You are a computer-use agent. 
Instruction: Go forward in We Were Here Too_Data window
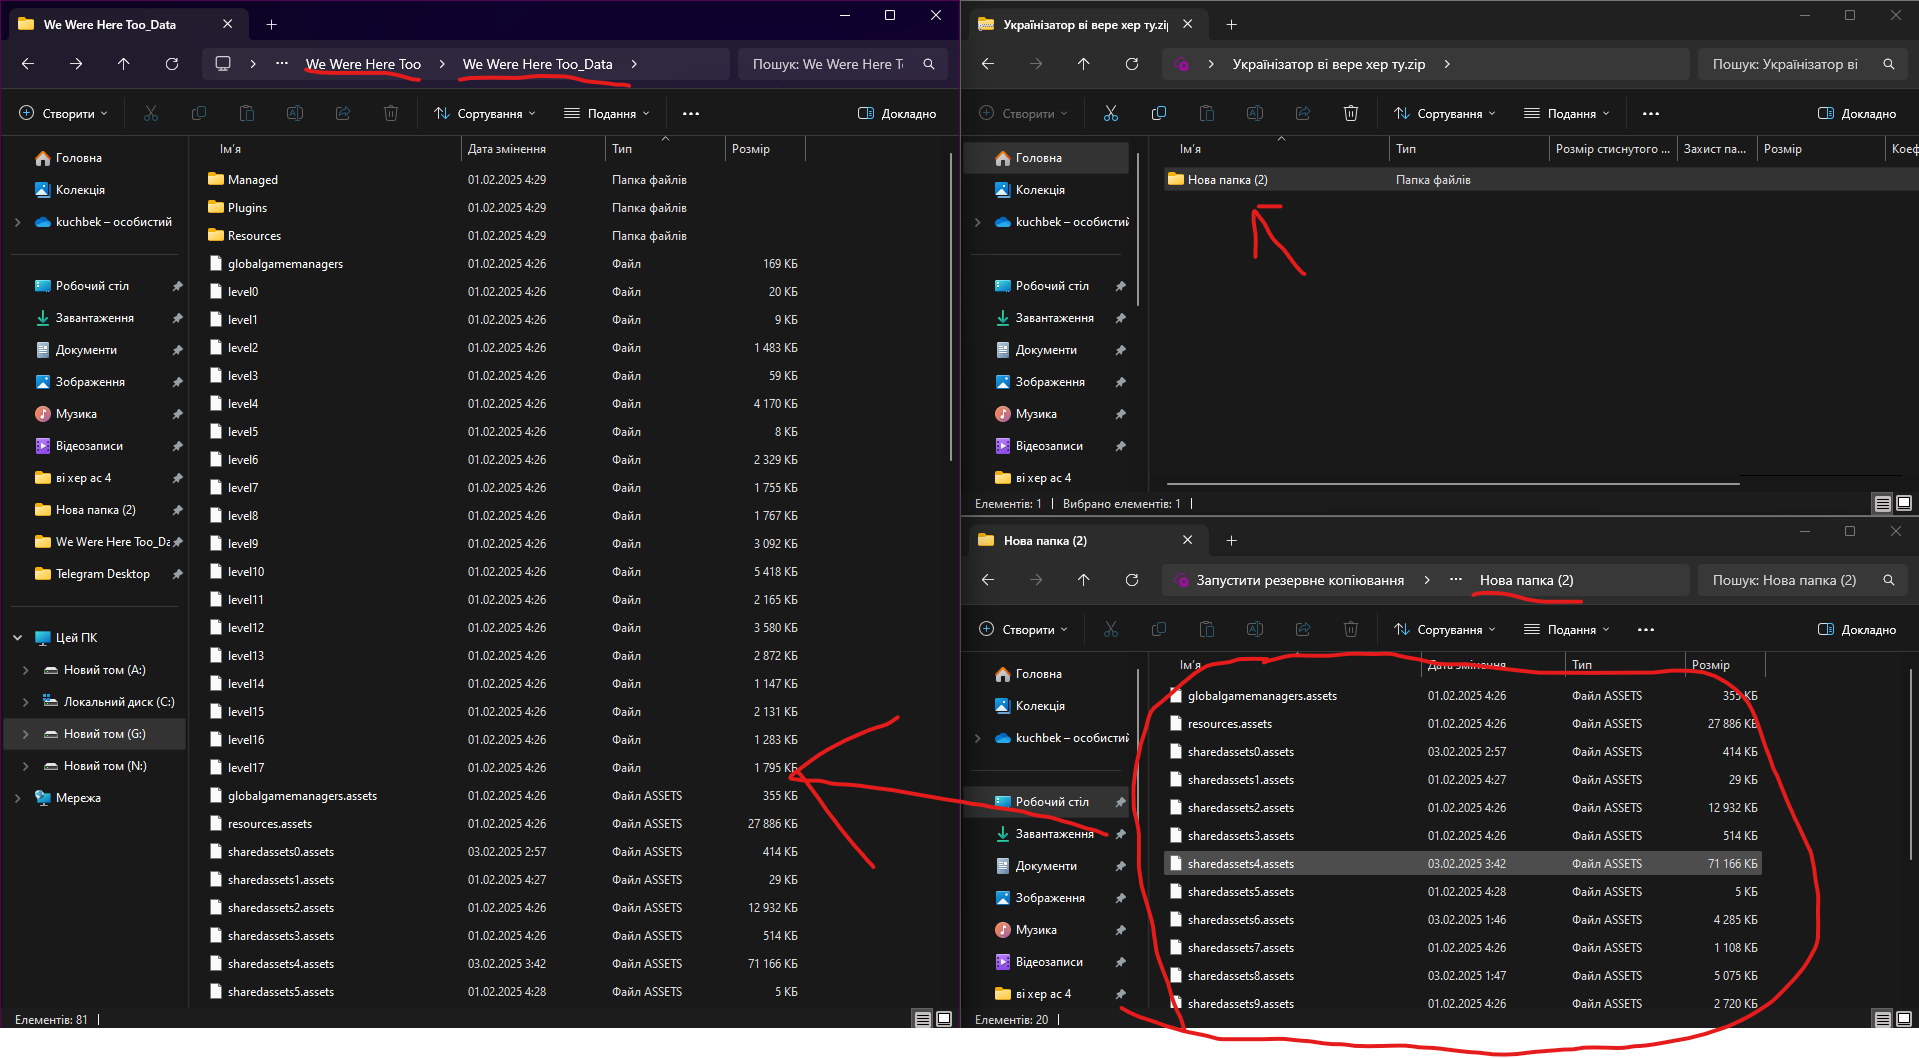(76, 64)
